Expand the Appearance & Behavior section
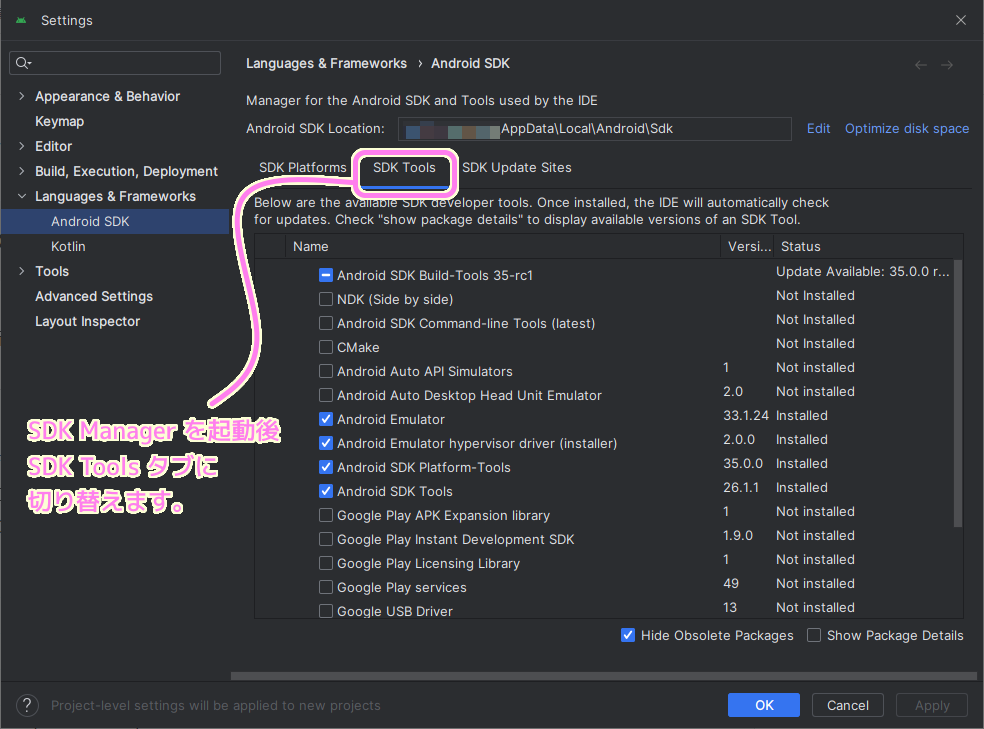984x729 pixels. (x=20, y=96)
